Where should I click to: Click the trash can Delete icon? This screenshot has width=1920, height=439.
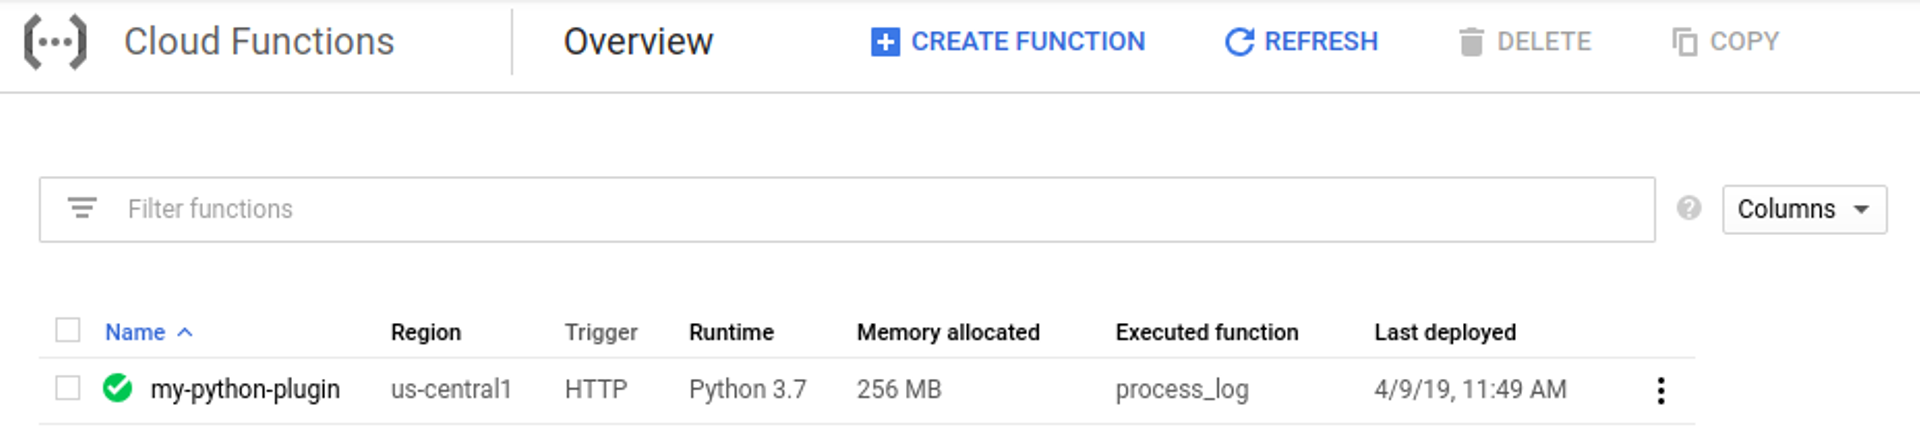[x=1471, y=42]
